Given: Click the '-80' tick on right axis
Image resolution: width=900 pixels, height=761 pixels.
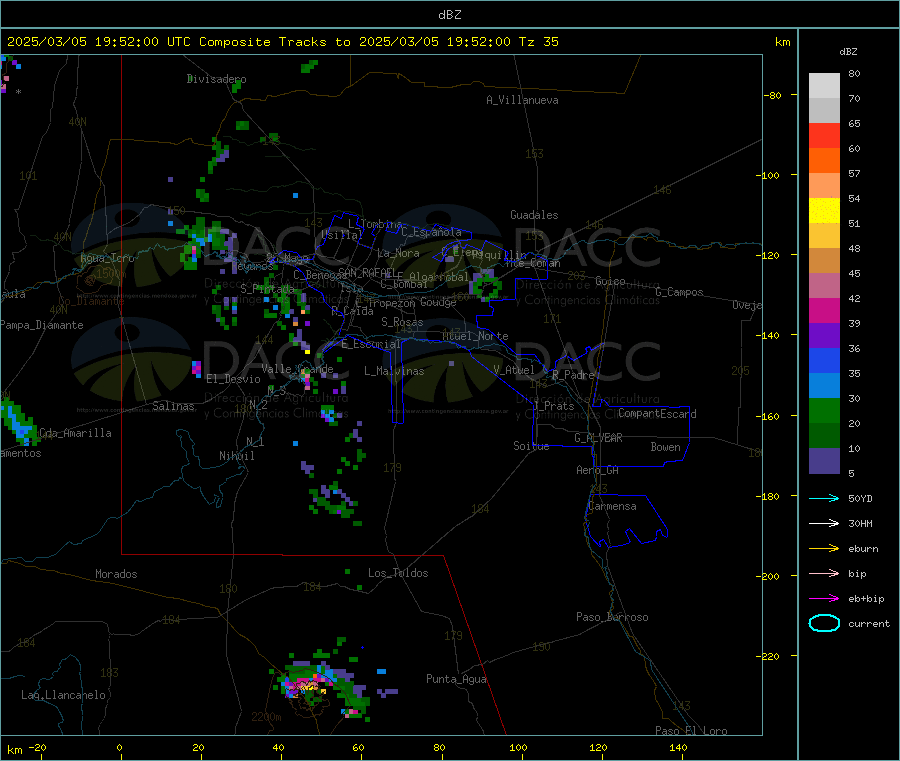Looking at the screenshot, I should [x=772, y=95].
